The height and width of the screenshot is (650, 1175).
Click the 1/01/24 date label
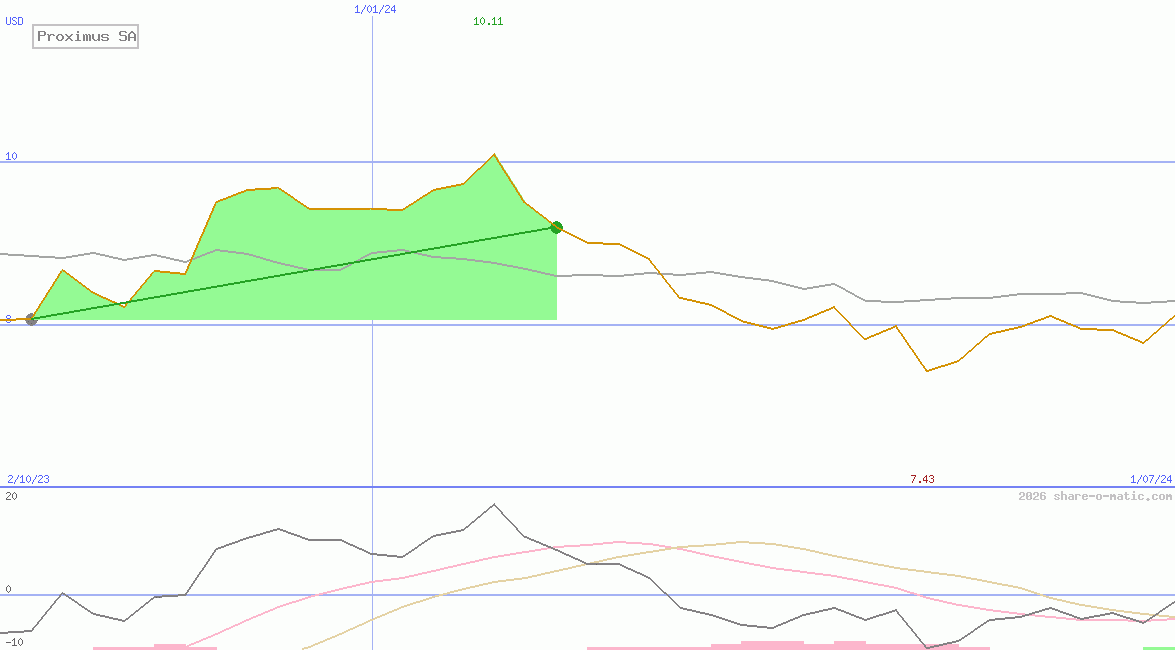tap(375, 9)
